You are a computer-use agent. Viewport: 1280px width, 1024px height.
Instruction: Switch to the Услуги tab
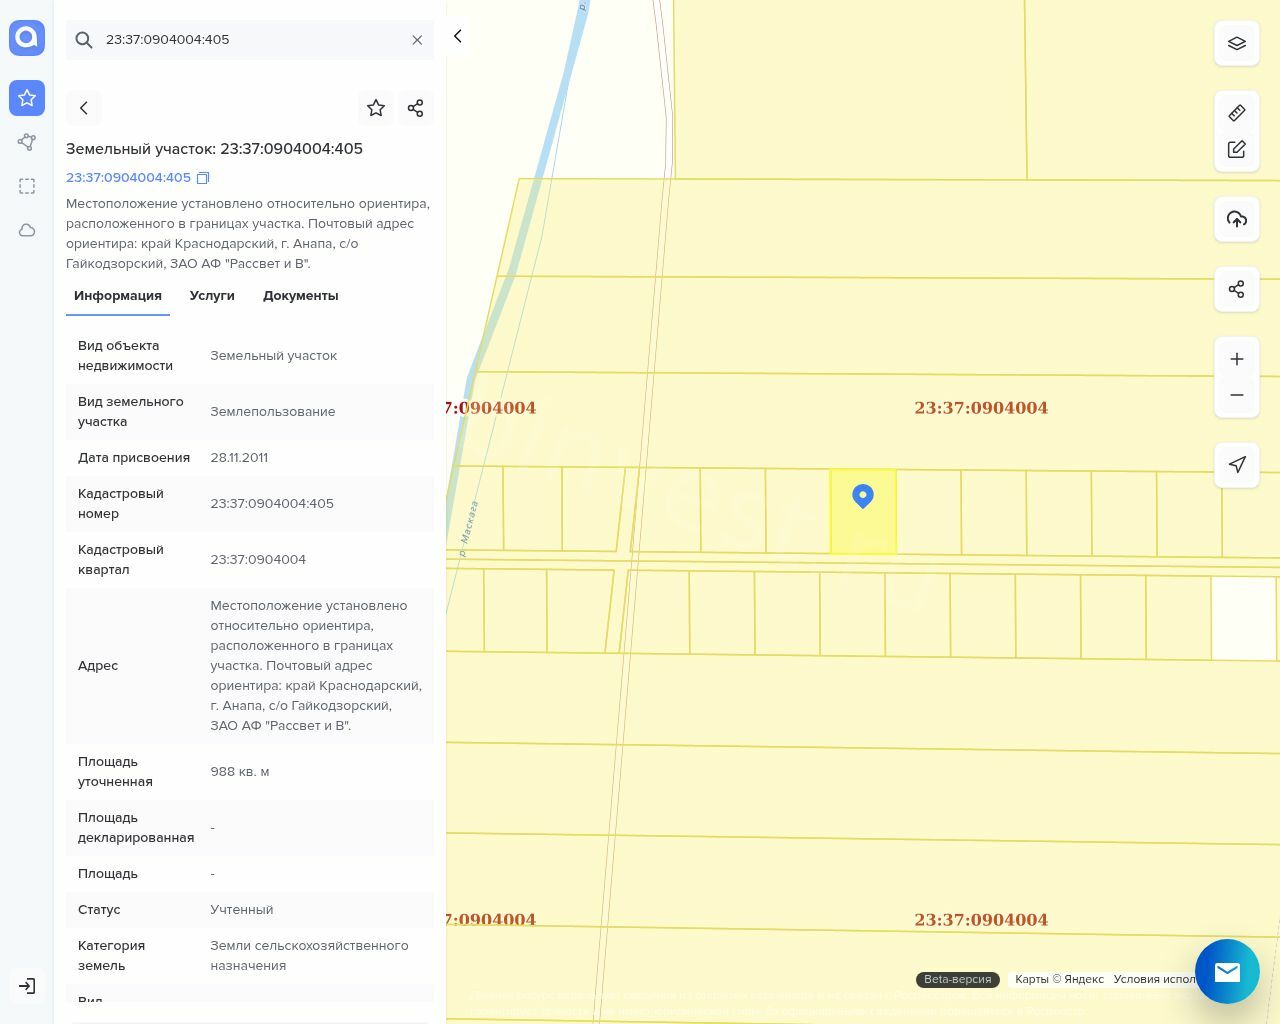[212, 296]
